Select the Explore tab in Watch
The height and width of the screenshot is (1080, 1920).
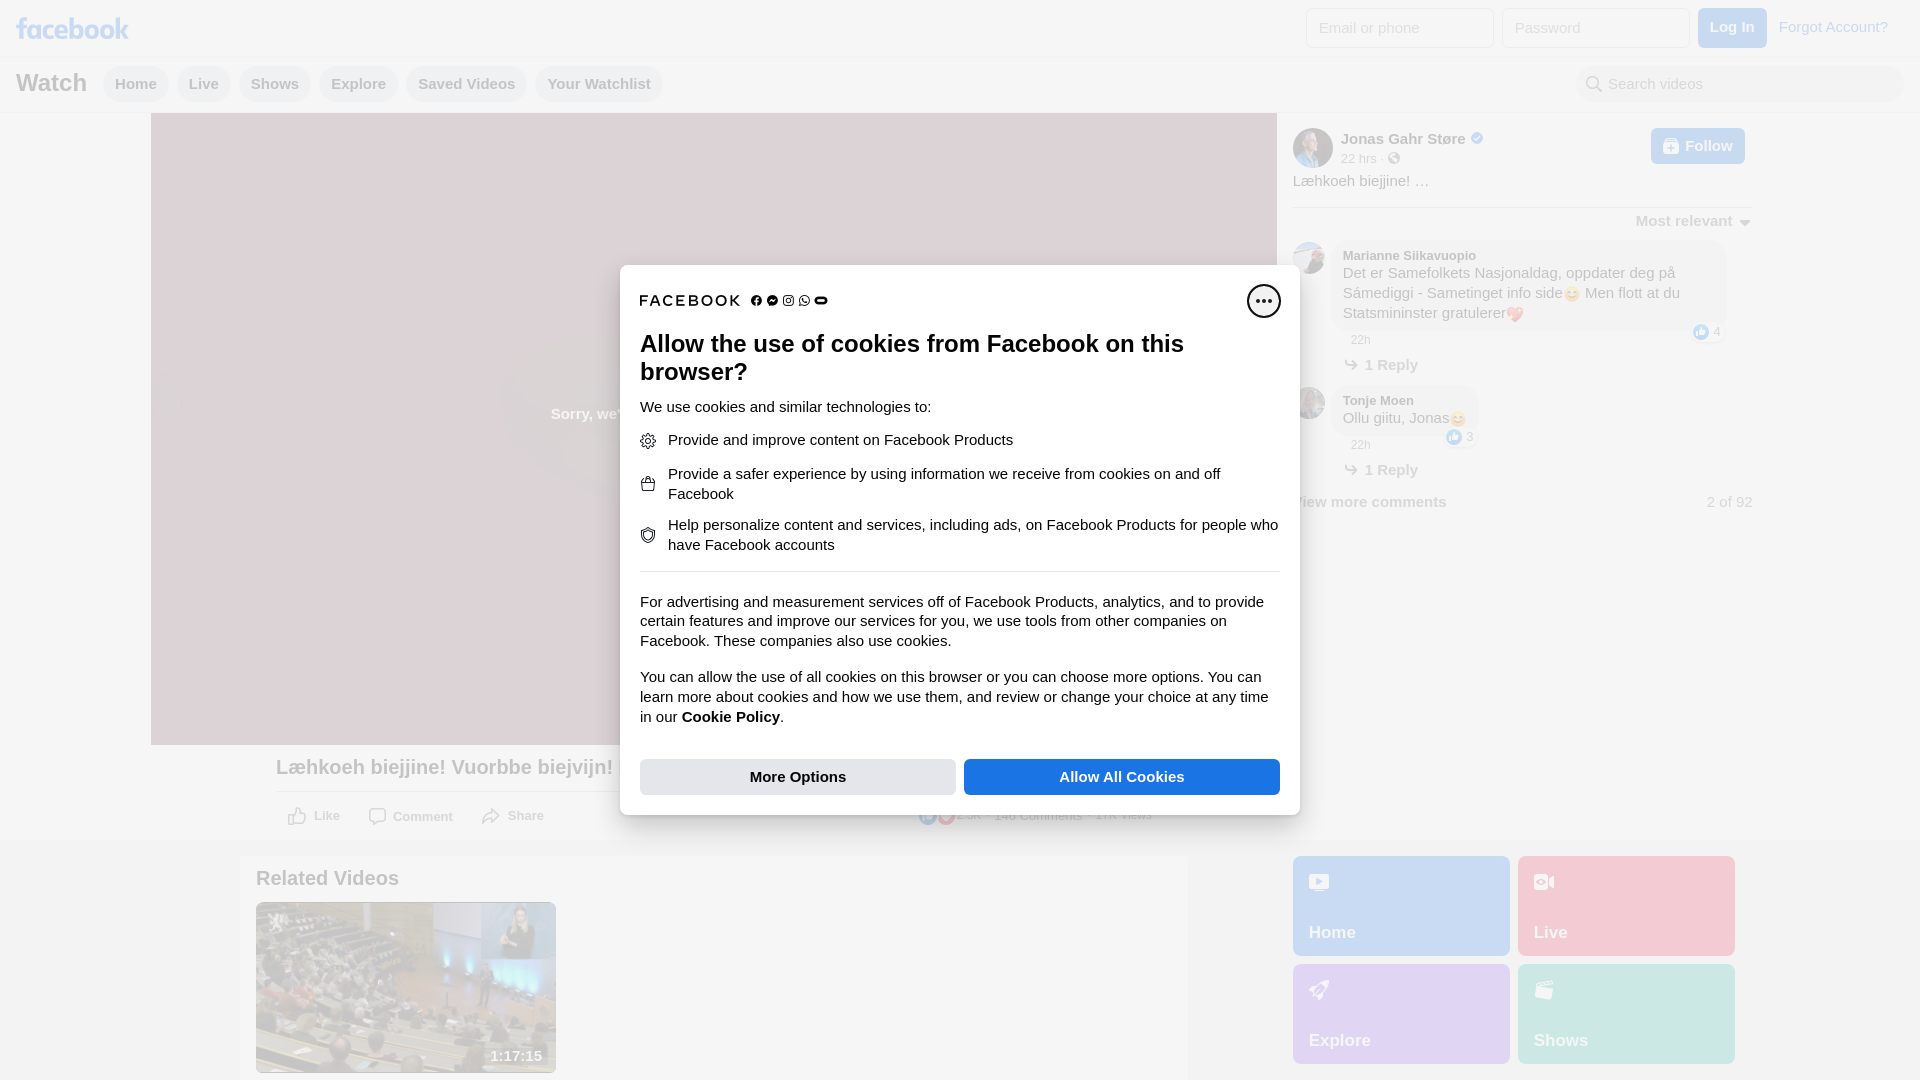(358, 84)
